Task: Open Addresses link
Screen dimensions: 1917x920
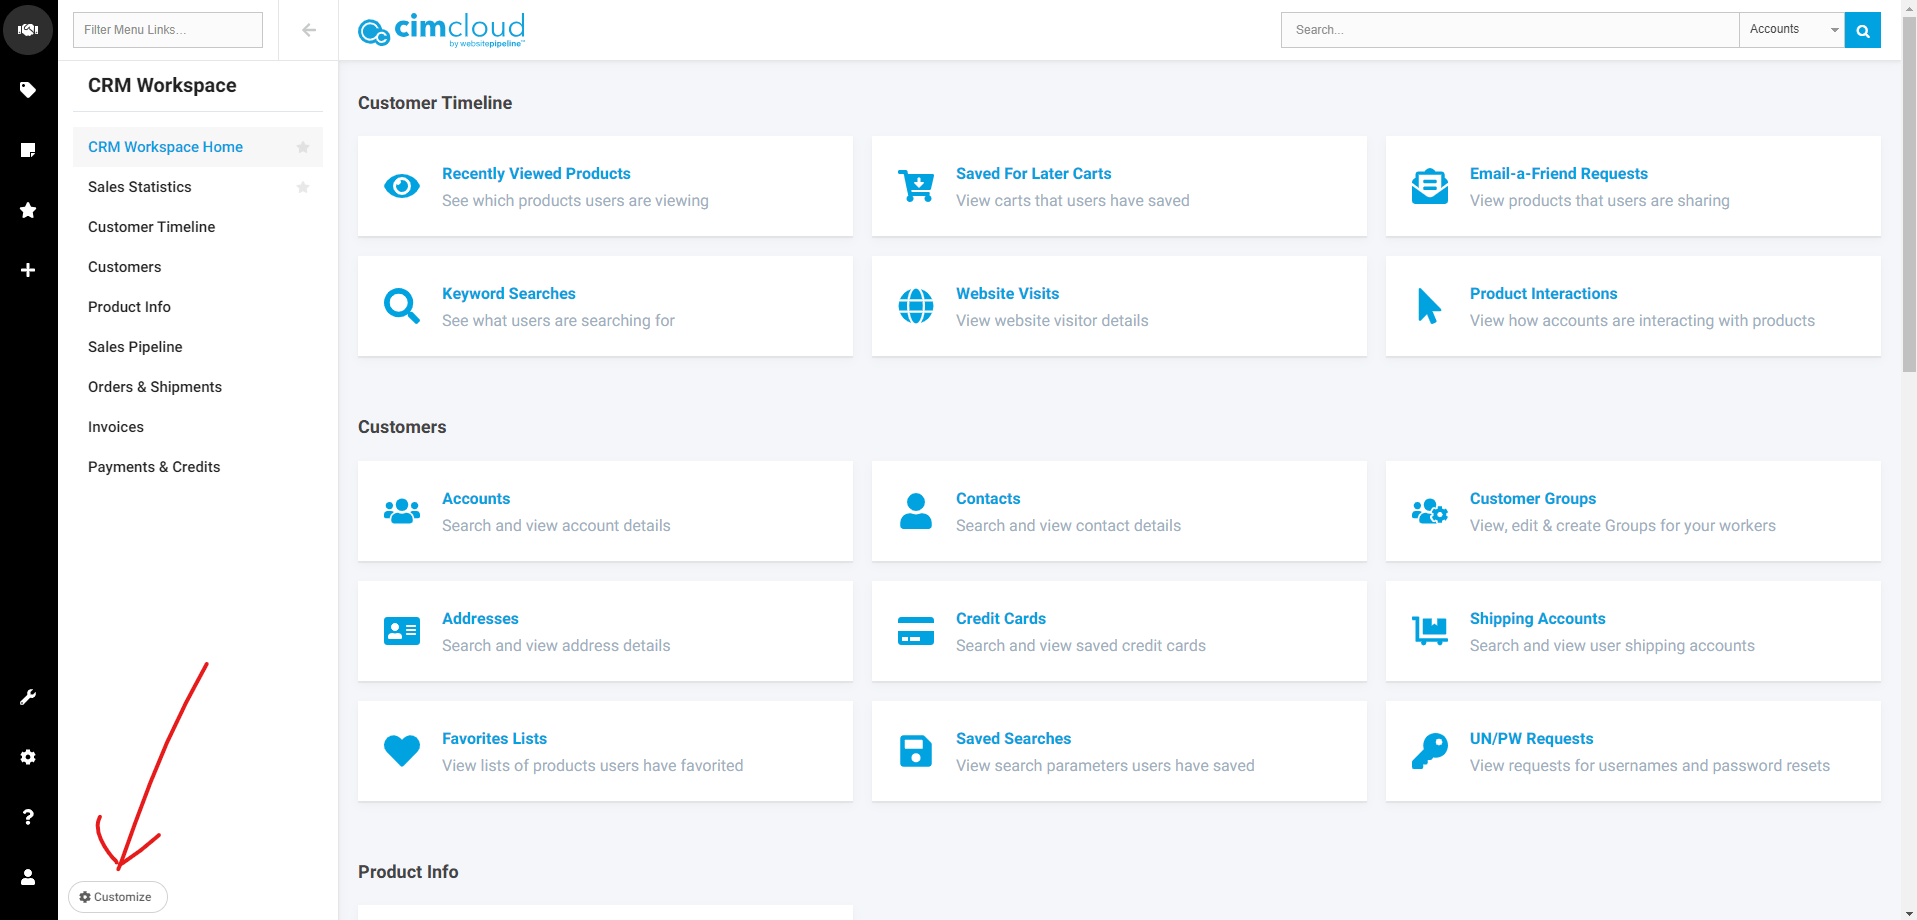Action: (480, 619)
